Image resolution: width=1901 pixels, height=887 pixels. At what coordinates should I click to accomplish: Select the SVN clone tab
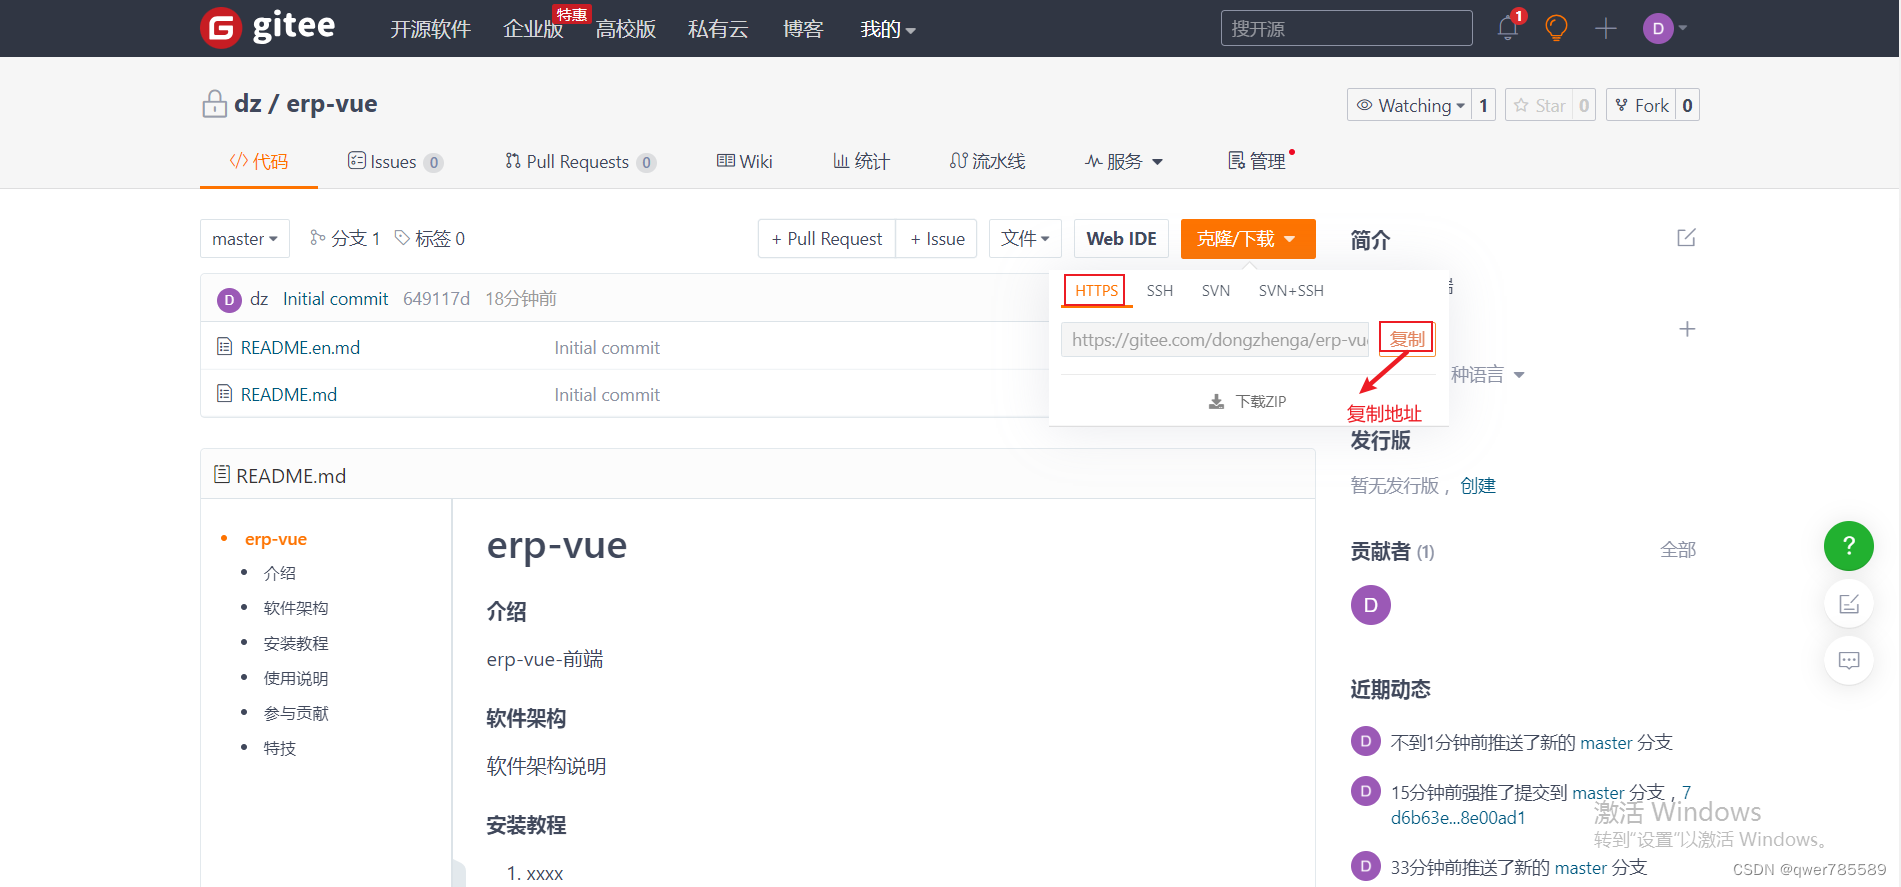point(1216,290)
